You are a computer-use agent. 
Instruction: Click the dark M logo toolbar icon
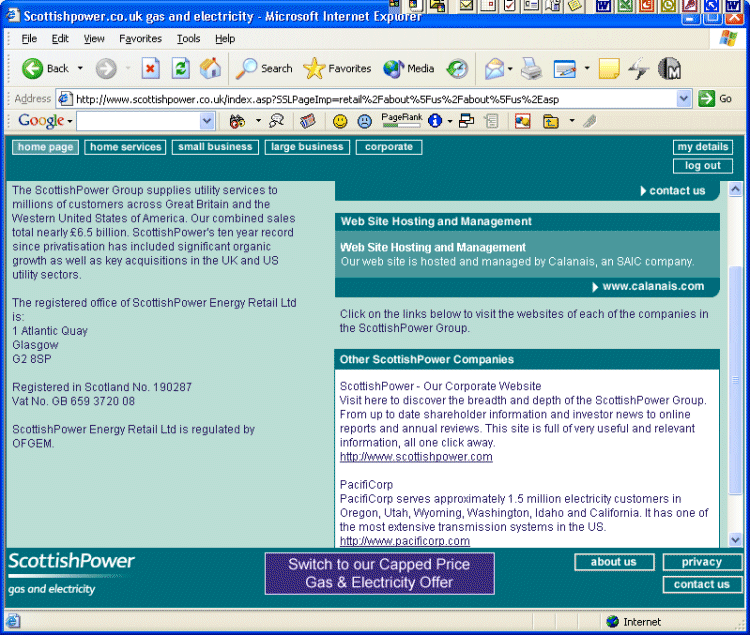click(x=669, y=69)
